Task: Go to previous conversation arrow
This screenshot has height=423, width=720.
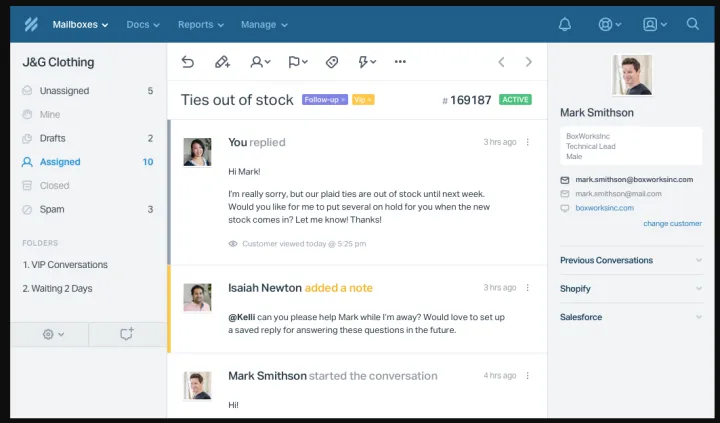Action: pos(502,62)
